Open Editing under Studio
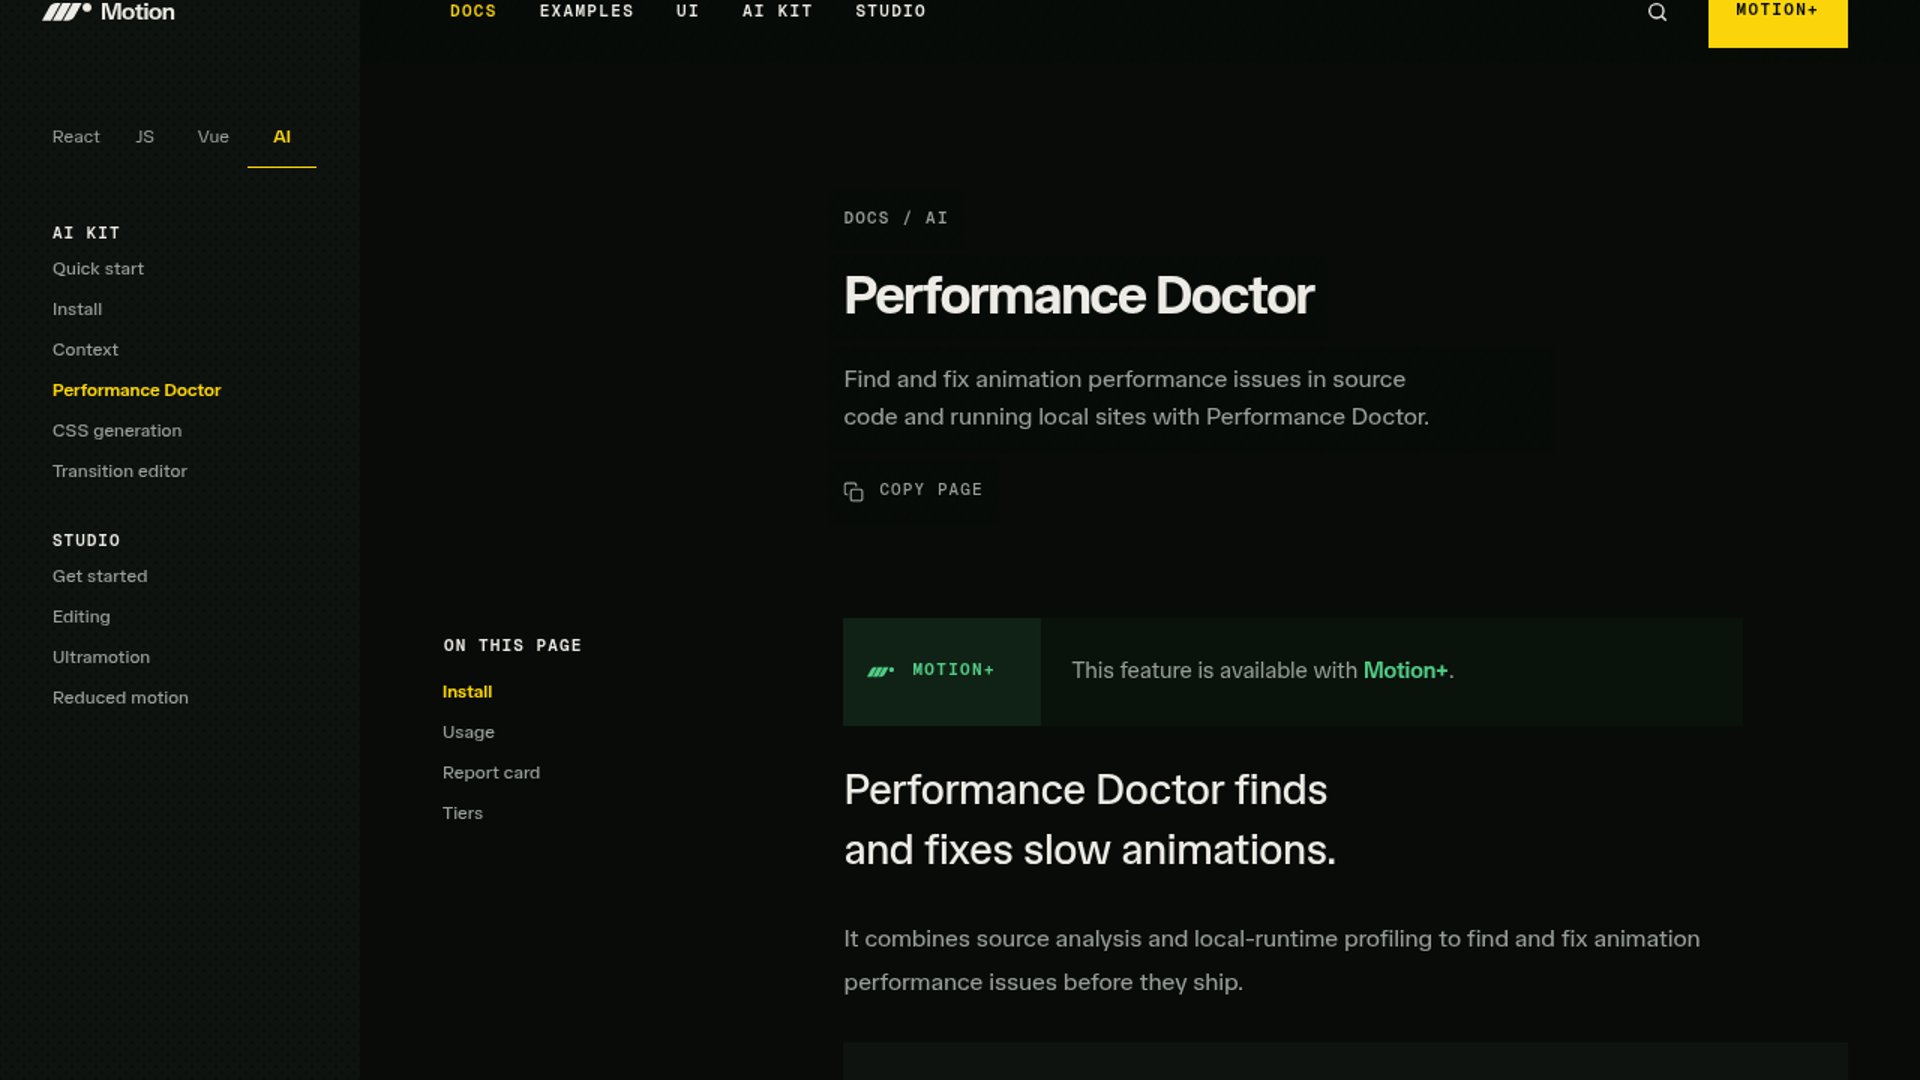The height and width of the screenshot is (1080, 1920). 81,617
